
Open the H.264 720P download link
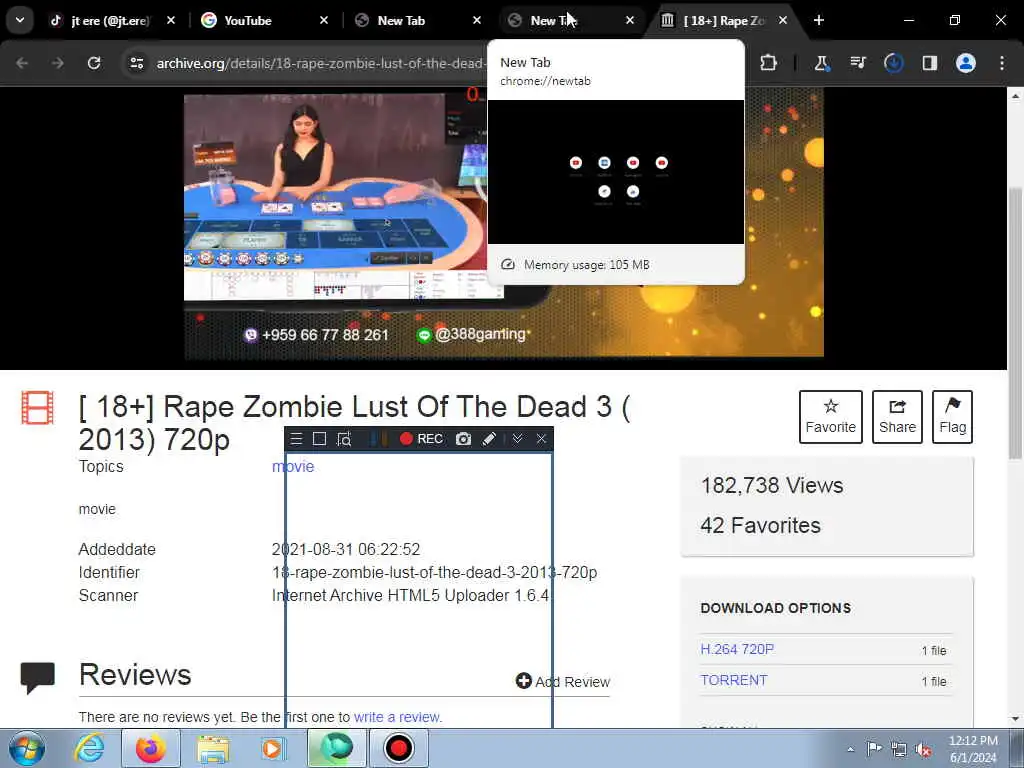pos(737,649)
